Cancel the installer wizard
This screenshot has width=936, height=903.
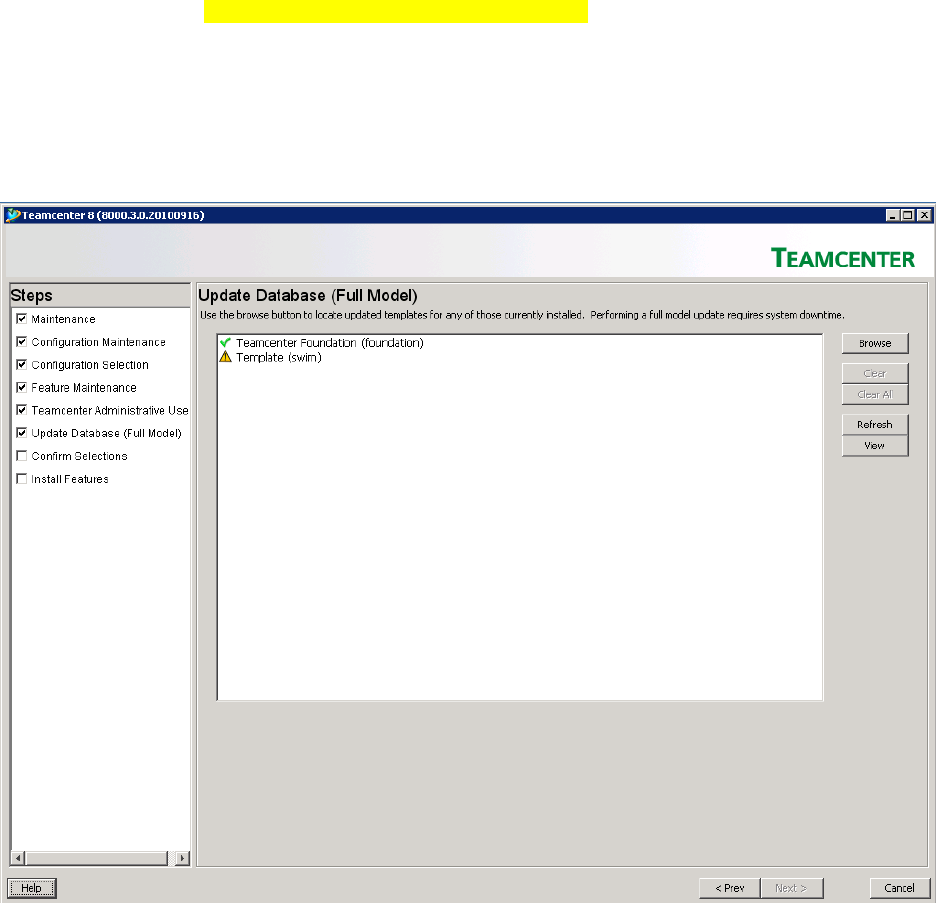pos(900,888)
